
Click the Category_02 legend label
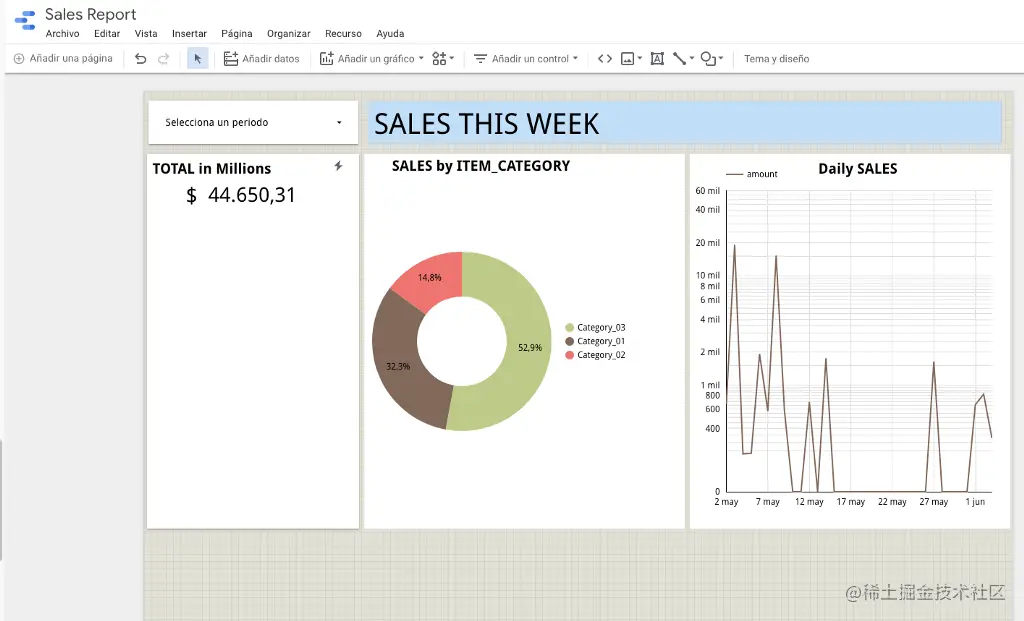[x=601, y=355]
